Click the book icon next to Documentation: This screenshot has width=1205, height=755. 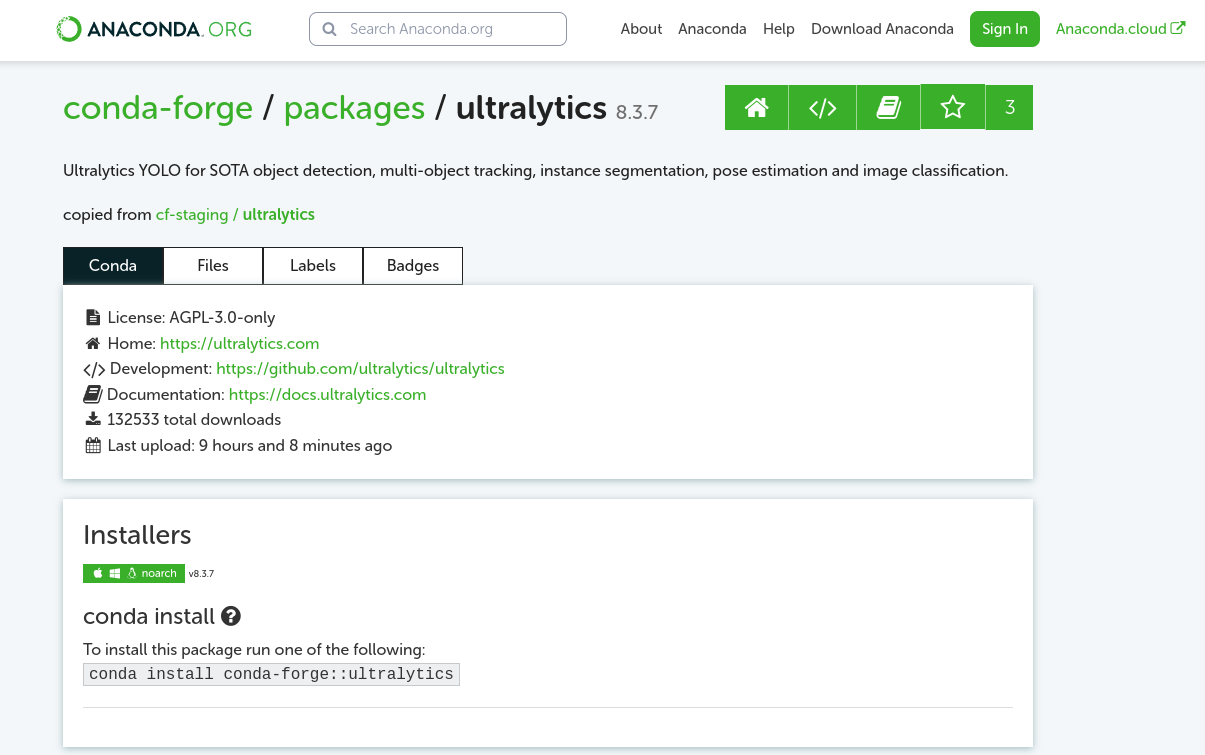[x=93, y=394]
